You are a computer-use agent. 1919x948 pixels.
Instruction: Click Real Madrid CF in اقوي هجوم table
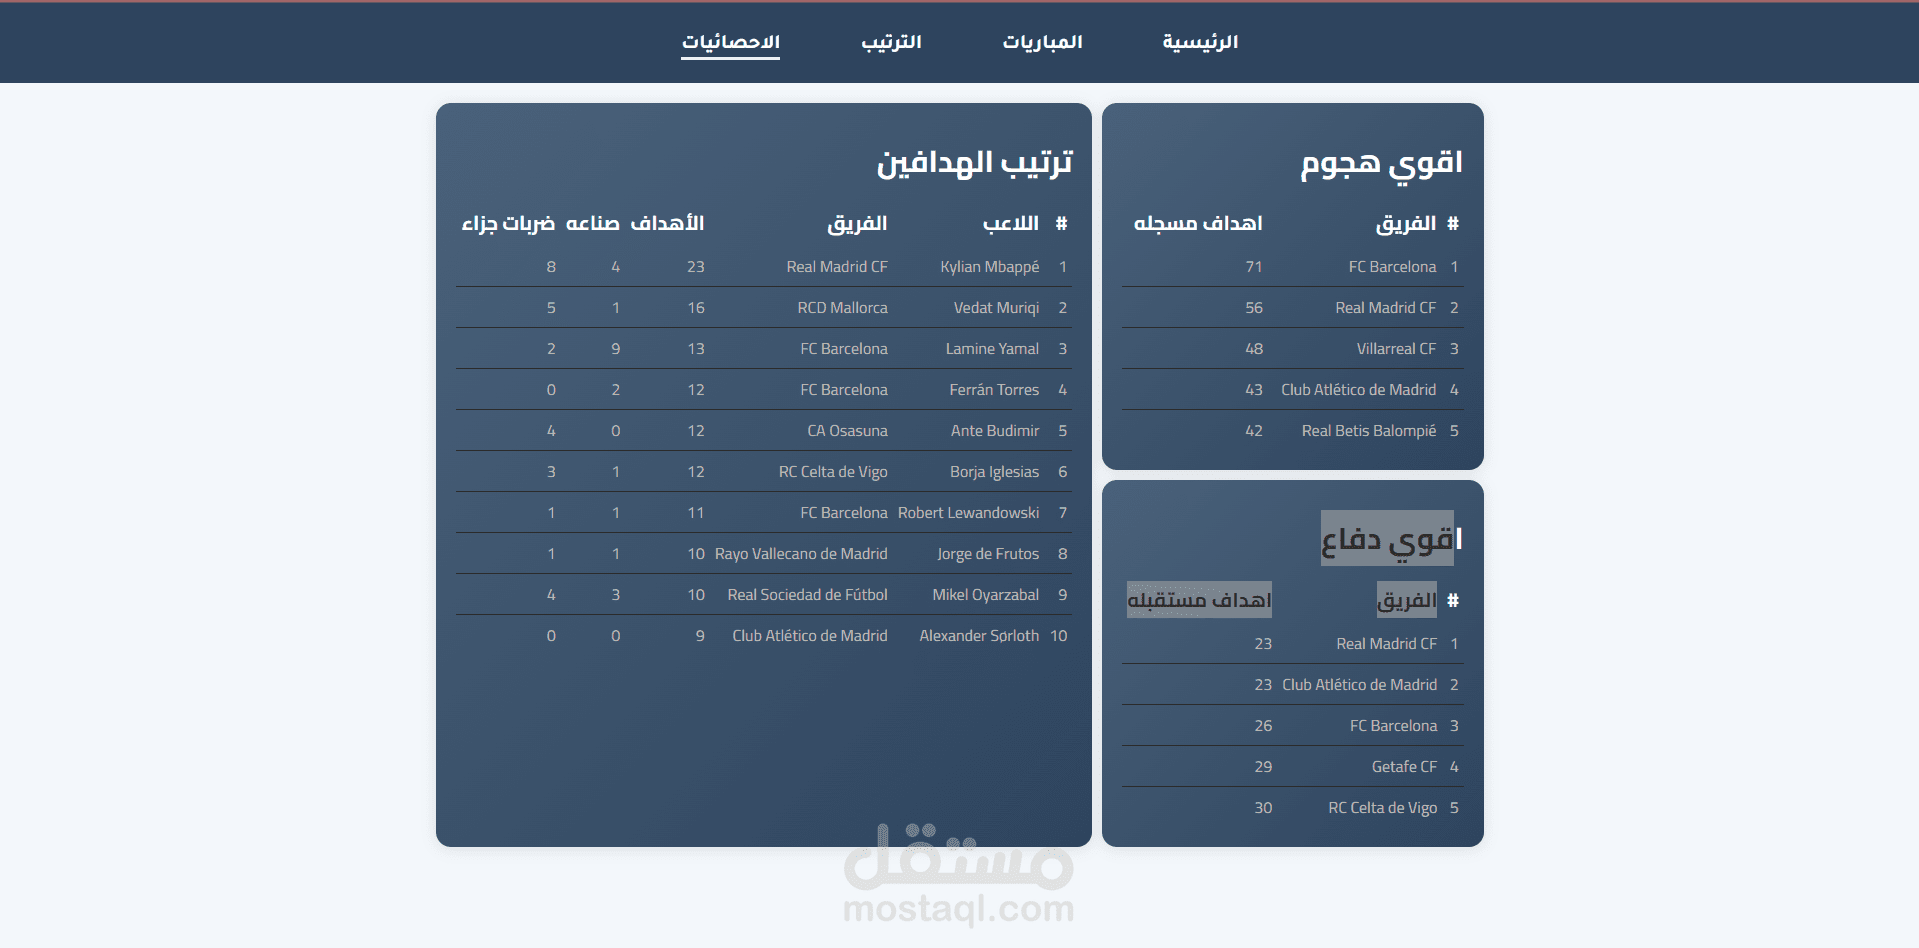tap(1385, 308)
